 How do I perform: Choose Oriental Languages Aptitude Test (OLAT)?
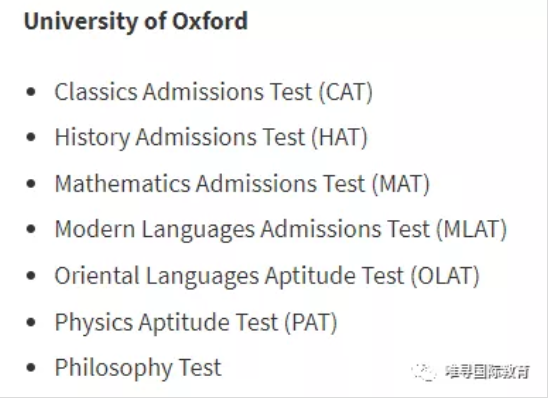(x=267, y=275)
